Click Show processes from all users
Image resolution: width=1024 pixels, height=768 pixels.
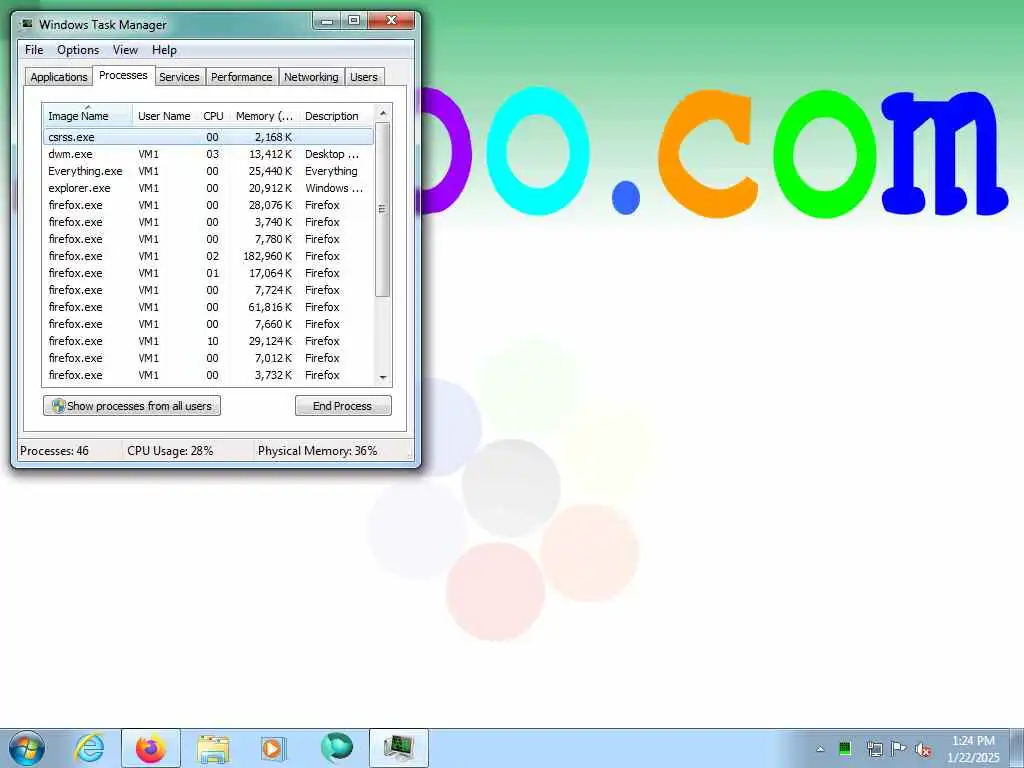click(132, 406)
